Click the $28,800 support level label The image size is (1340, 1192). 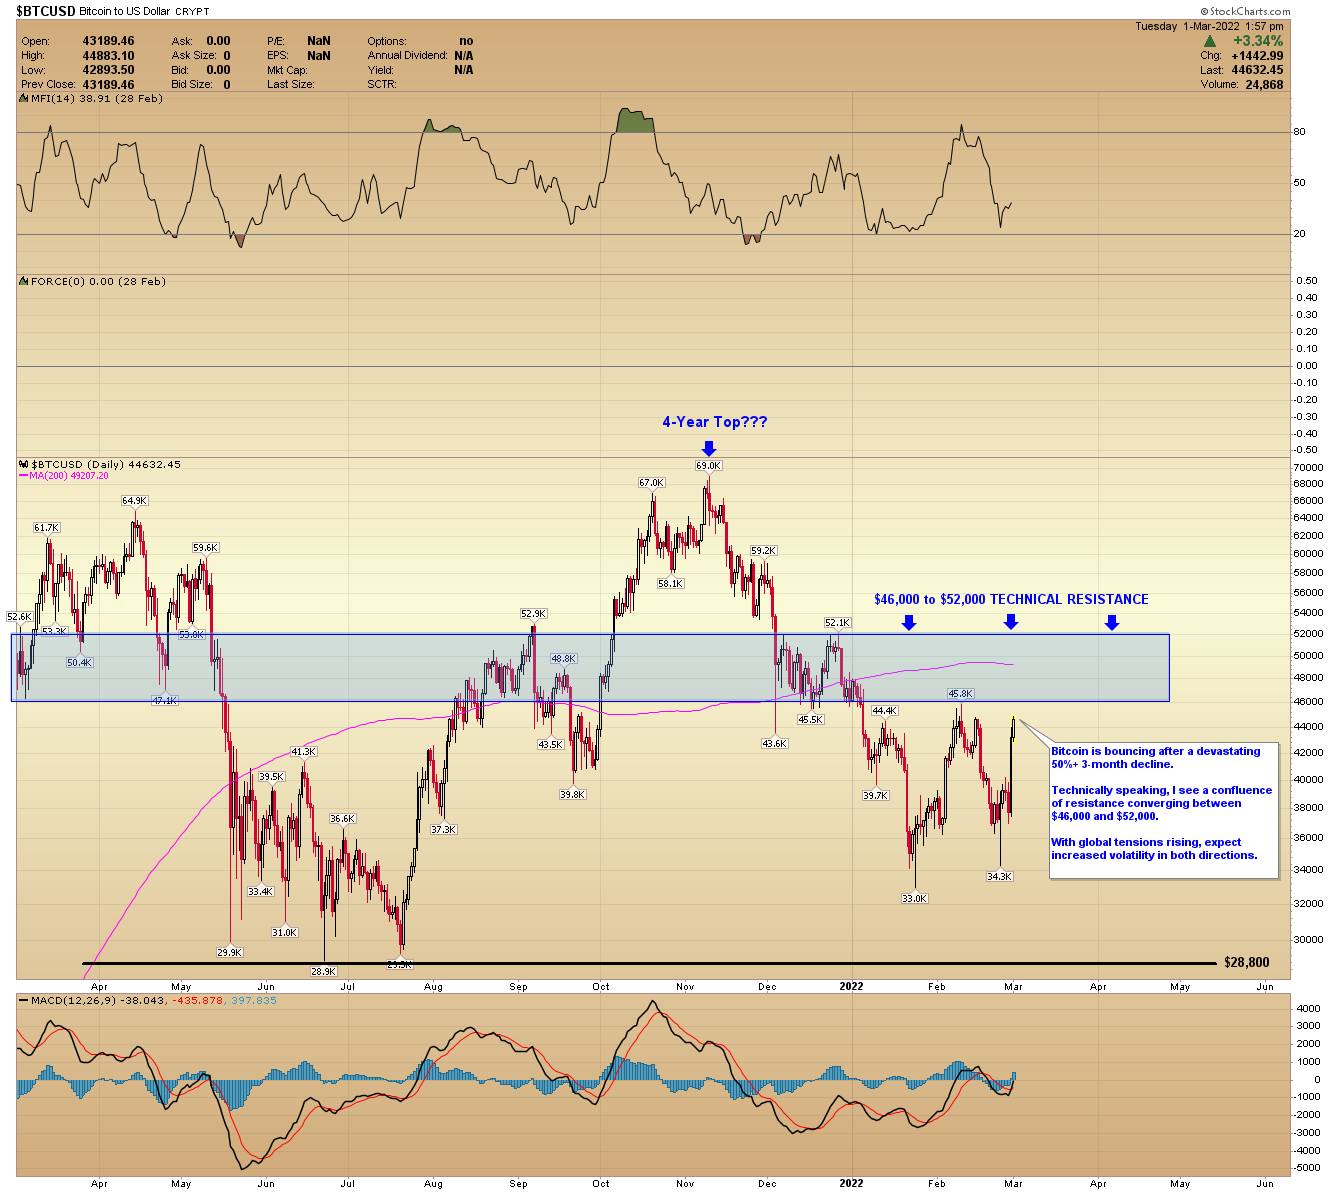tap(1247, 962)
